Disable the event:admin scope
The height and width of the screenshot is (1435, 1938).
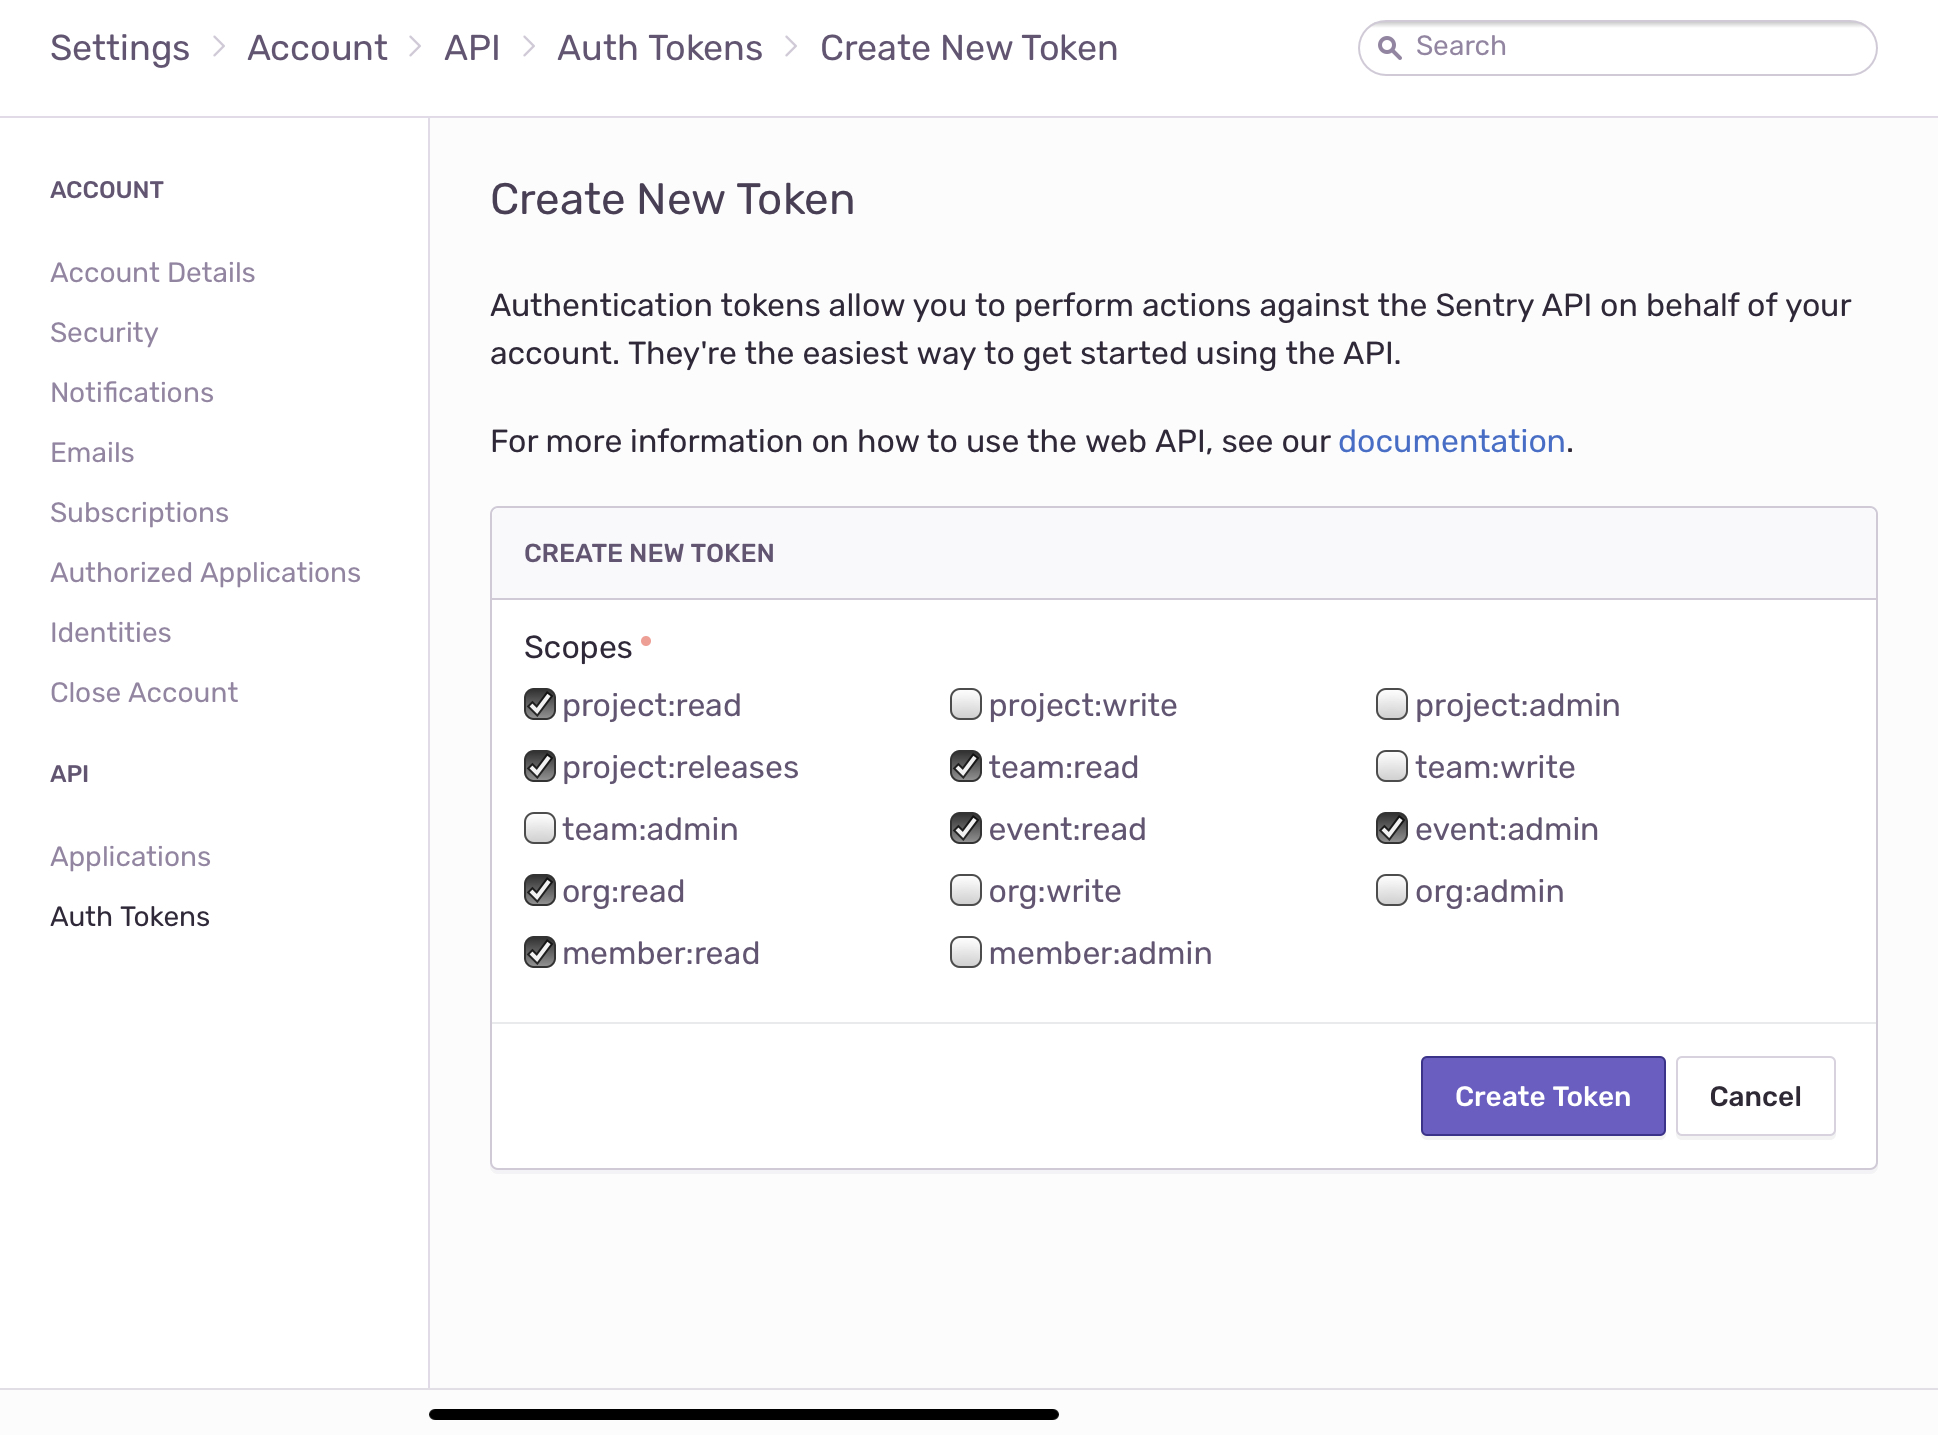(x=1391, y=829)
